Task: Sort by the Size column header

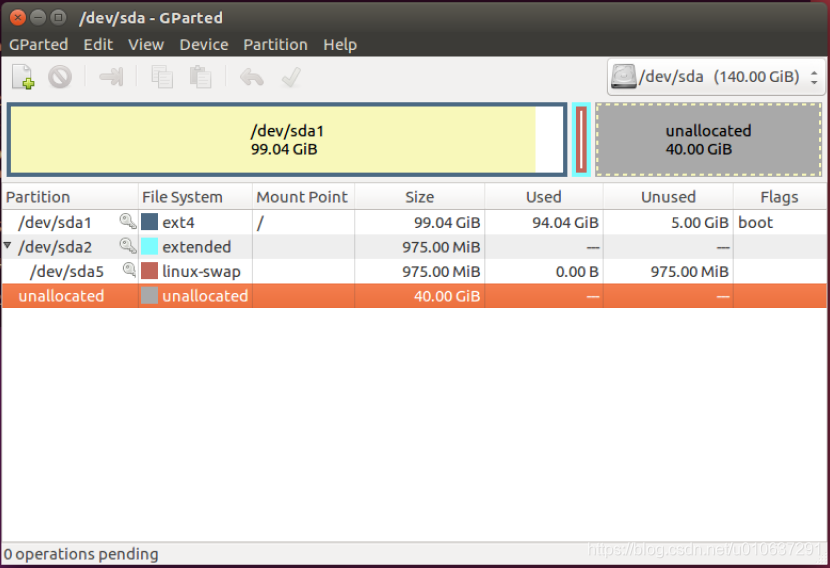Action: tap(419, 197)
